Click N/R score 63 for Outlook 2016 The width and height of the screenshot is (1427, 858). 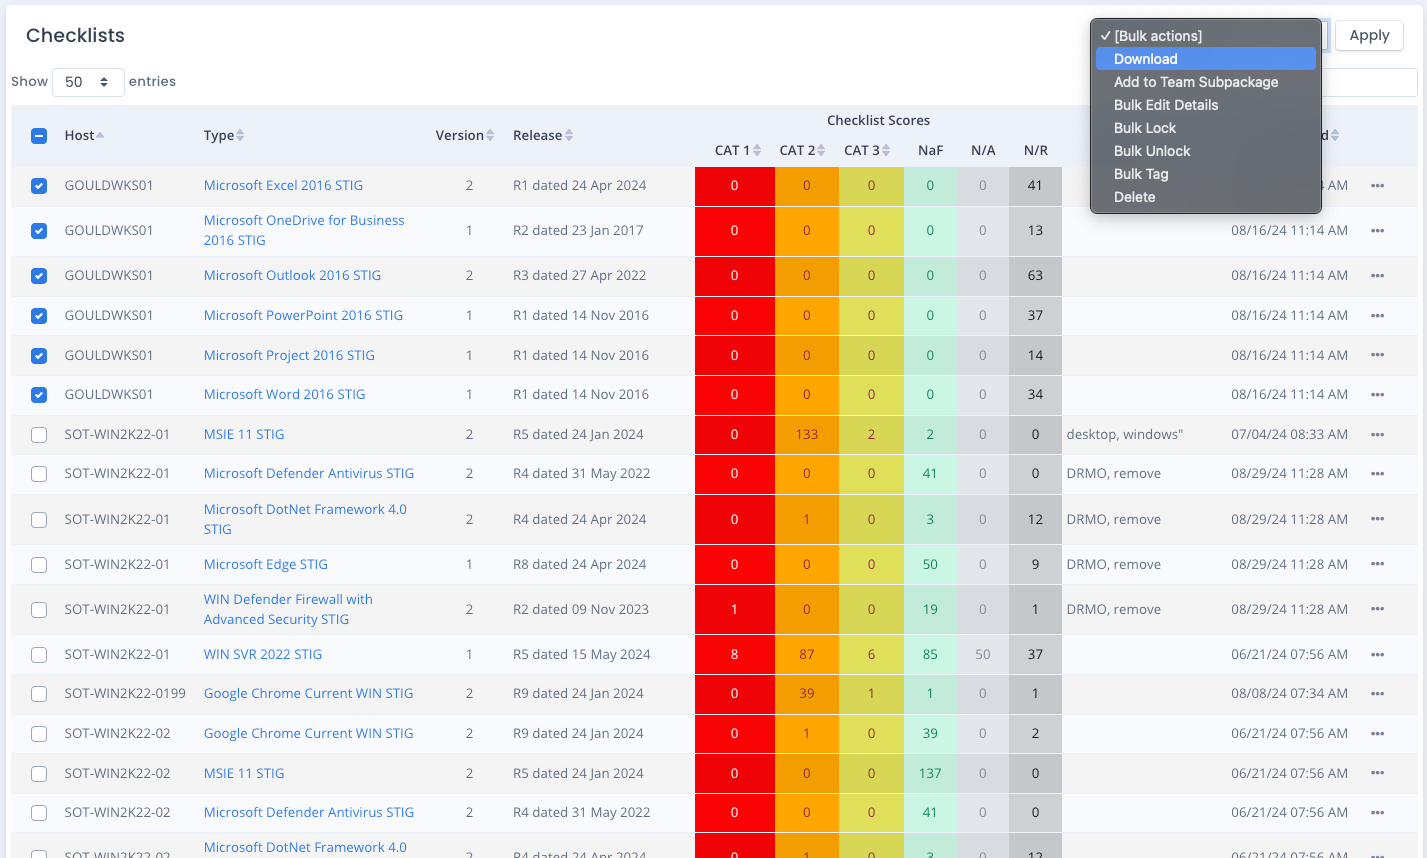[x=1035, y=276]
